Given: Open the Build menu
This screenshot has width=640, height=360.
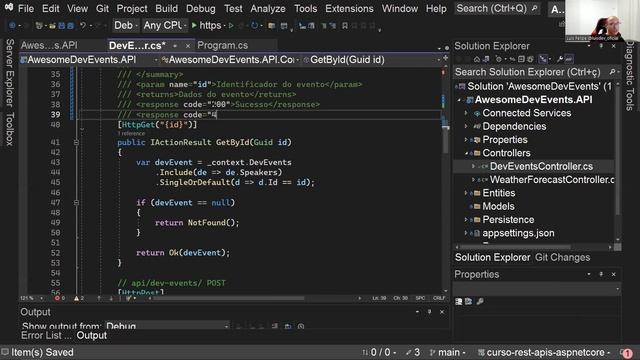Looking at the screenshot, I should click(166, 9).
